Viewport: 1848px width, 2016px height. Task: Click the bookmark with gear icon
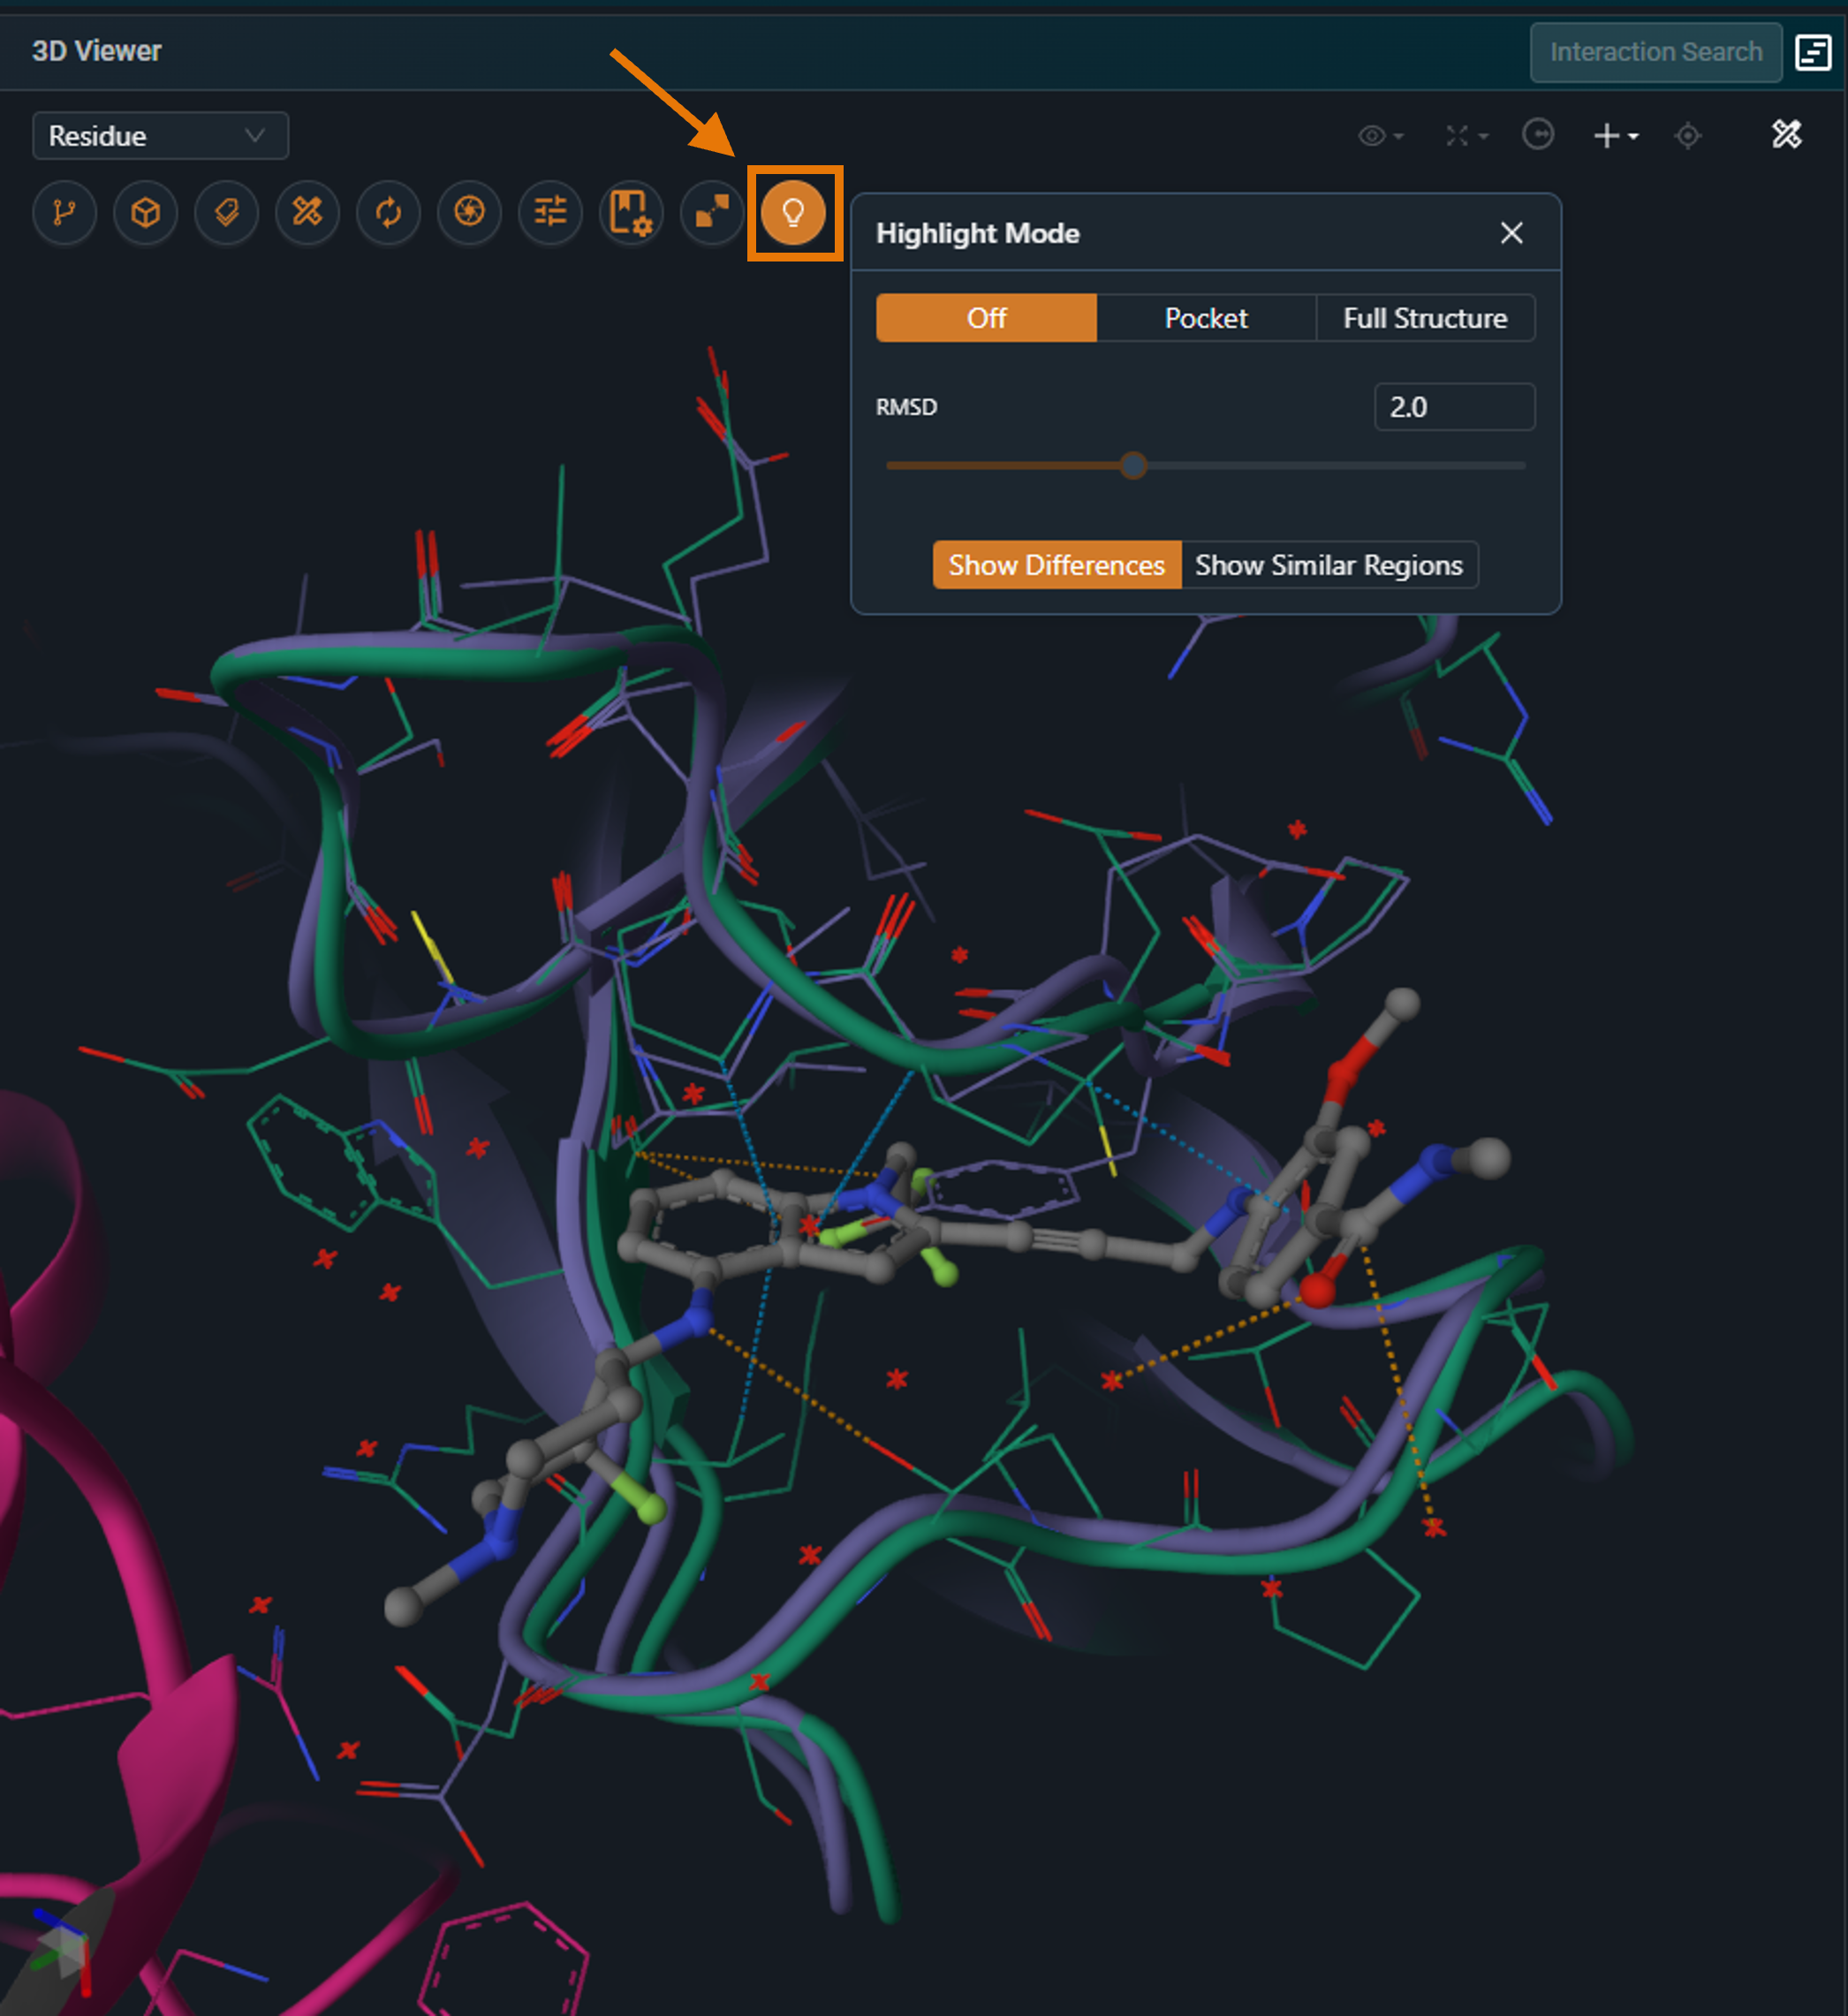coord(631,212)
